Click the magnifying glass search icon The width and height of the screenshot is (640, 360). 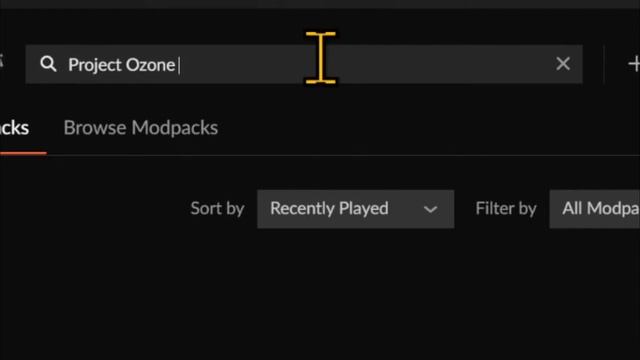(x=48, y=64)
